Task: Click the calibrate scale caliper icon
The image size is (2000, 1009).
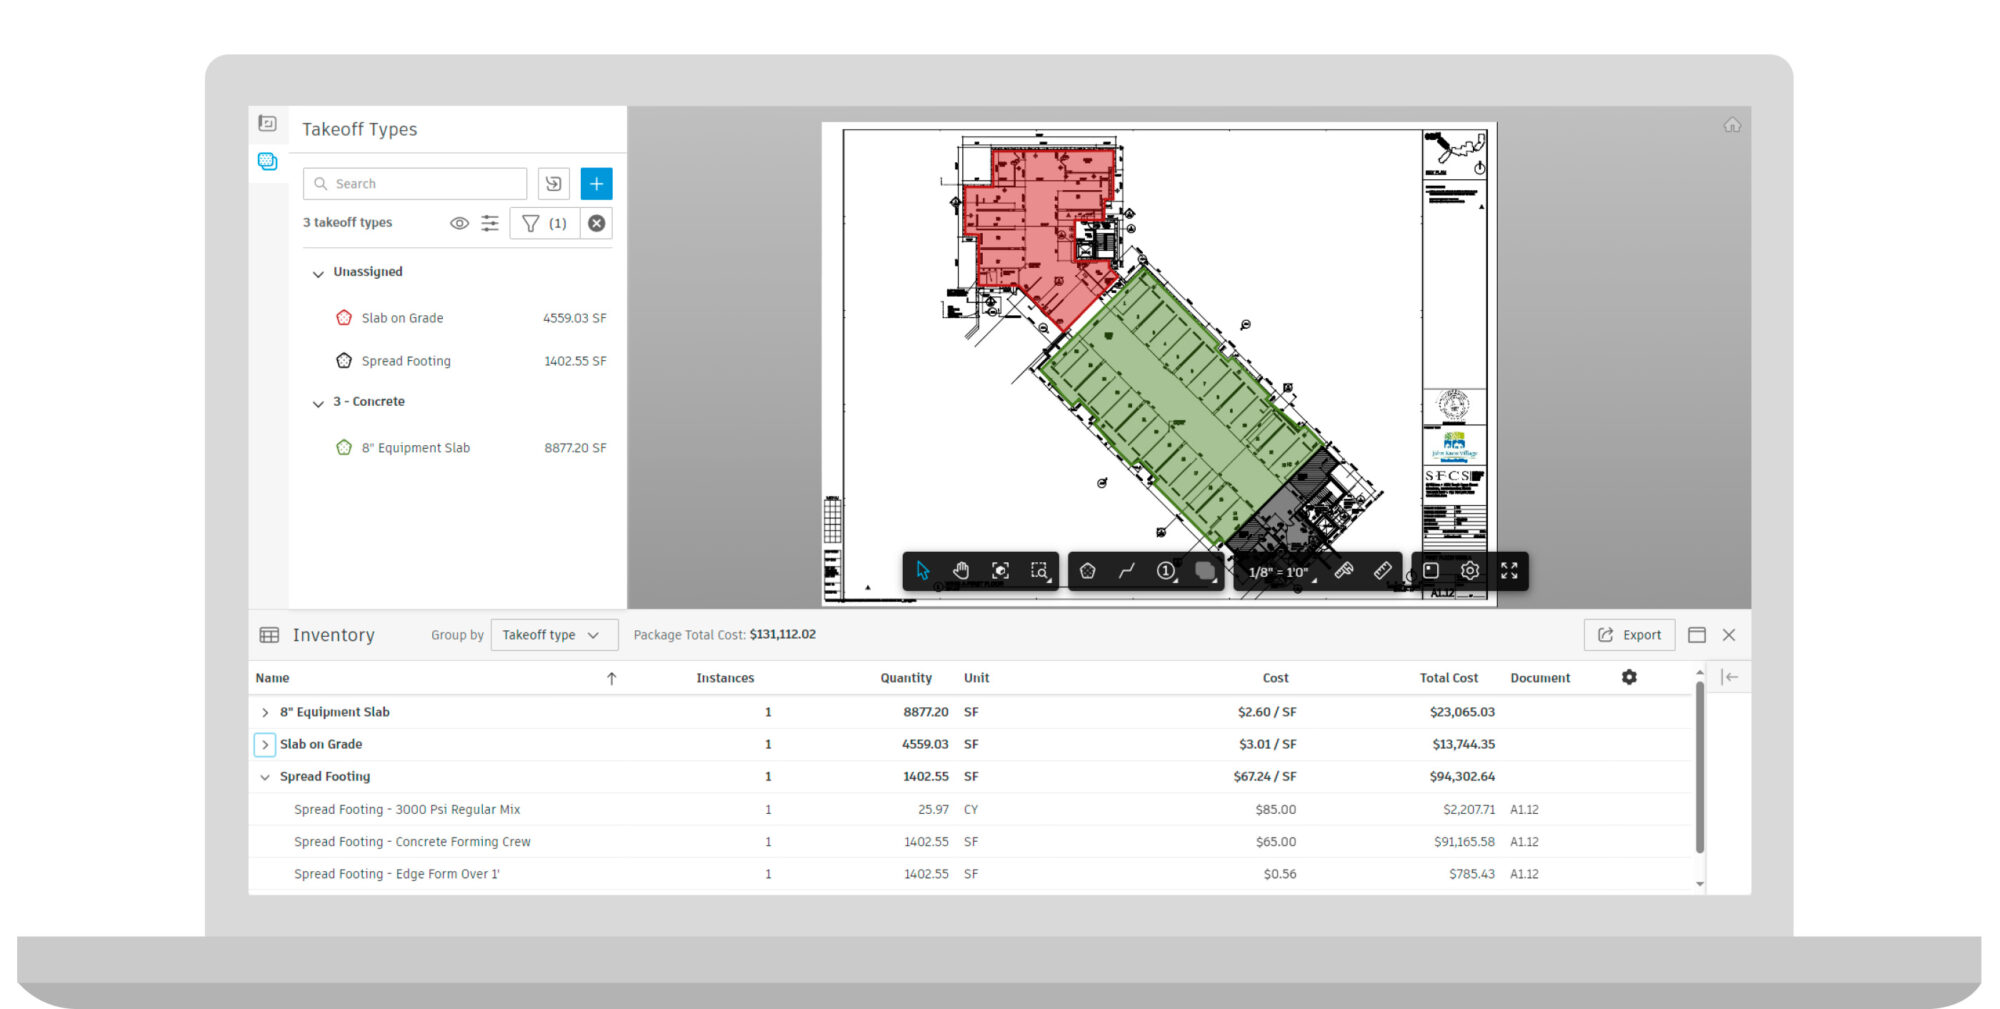Action: (1344, 571)
